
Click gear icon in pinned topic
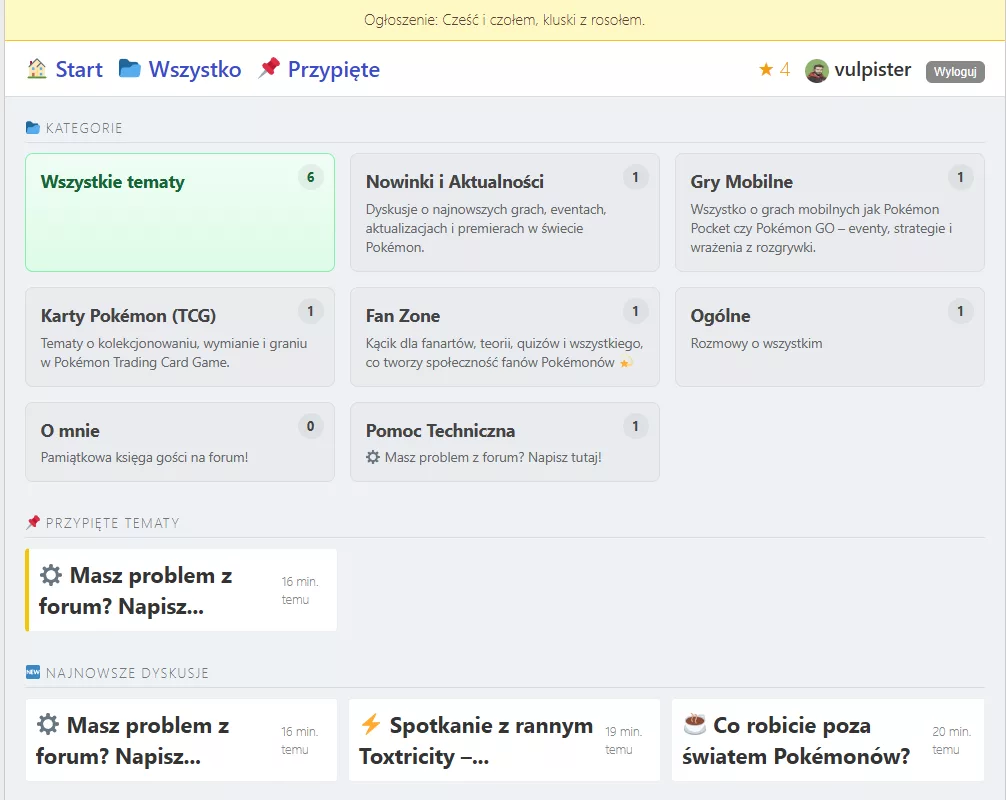pos(51,576)
